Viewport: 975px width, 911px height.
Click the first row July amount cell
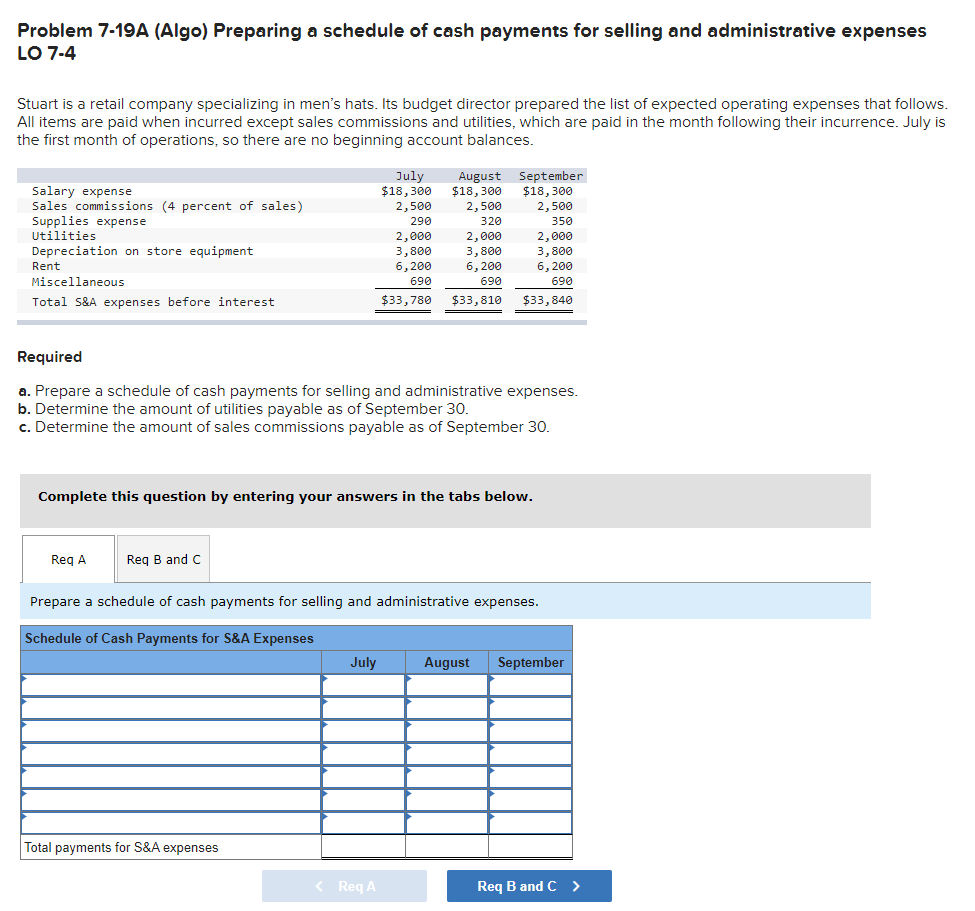pyautogui.click(x=362, y=684)
